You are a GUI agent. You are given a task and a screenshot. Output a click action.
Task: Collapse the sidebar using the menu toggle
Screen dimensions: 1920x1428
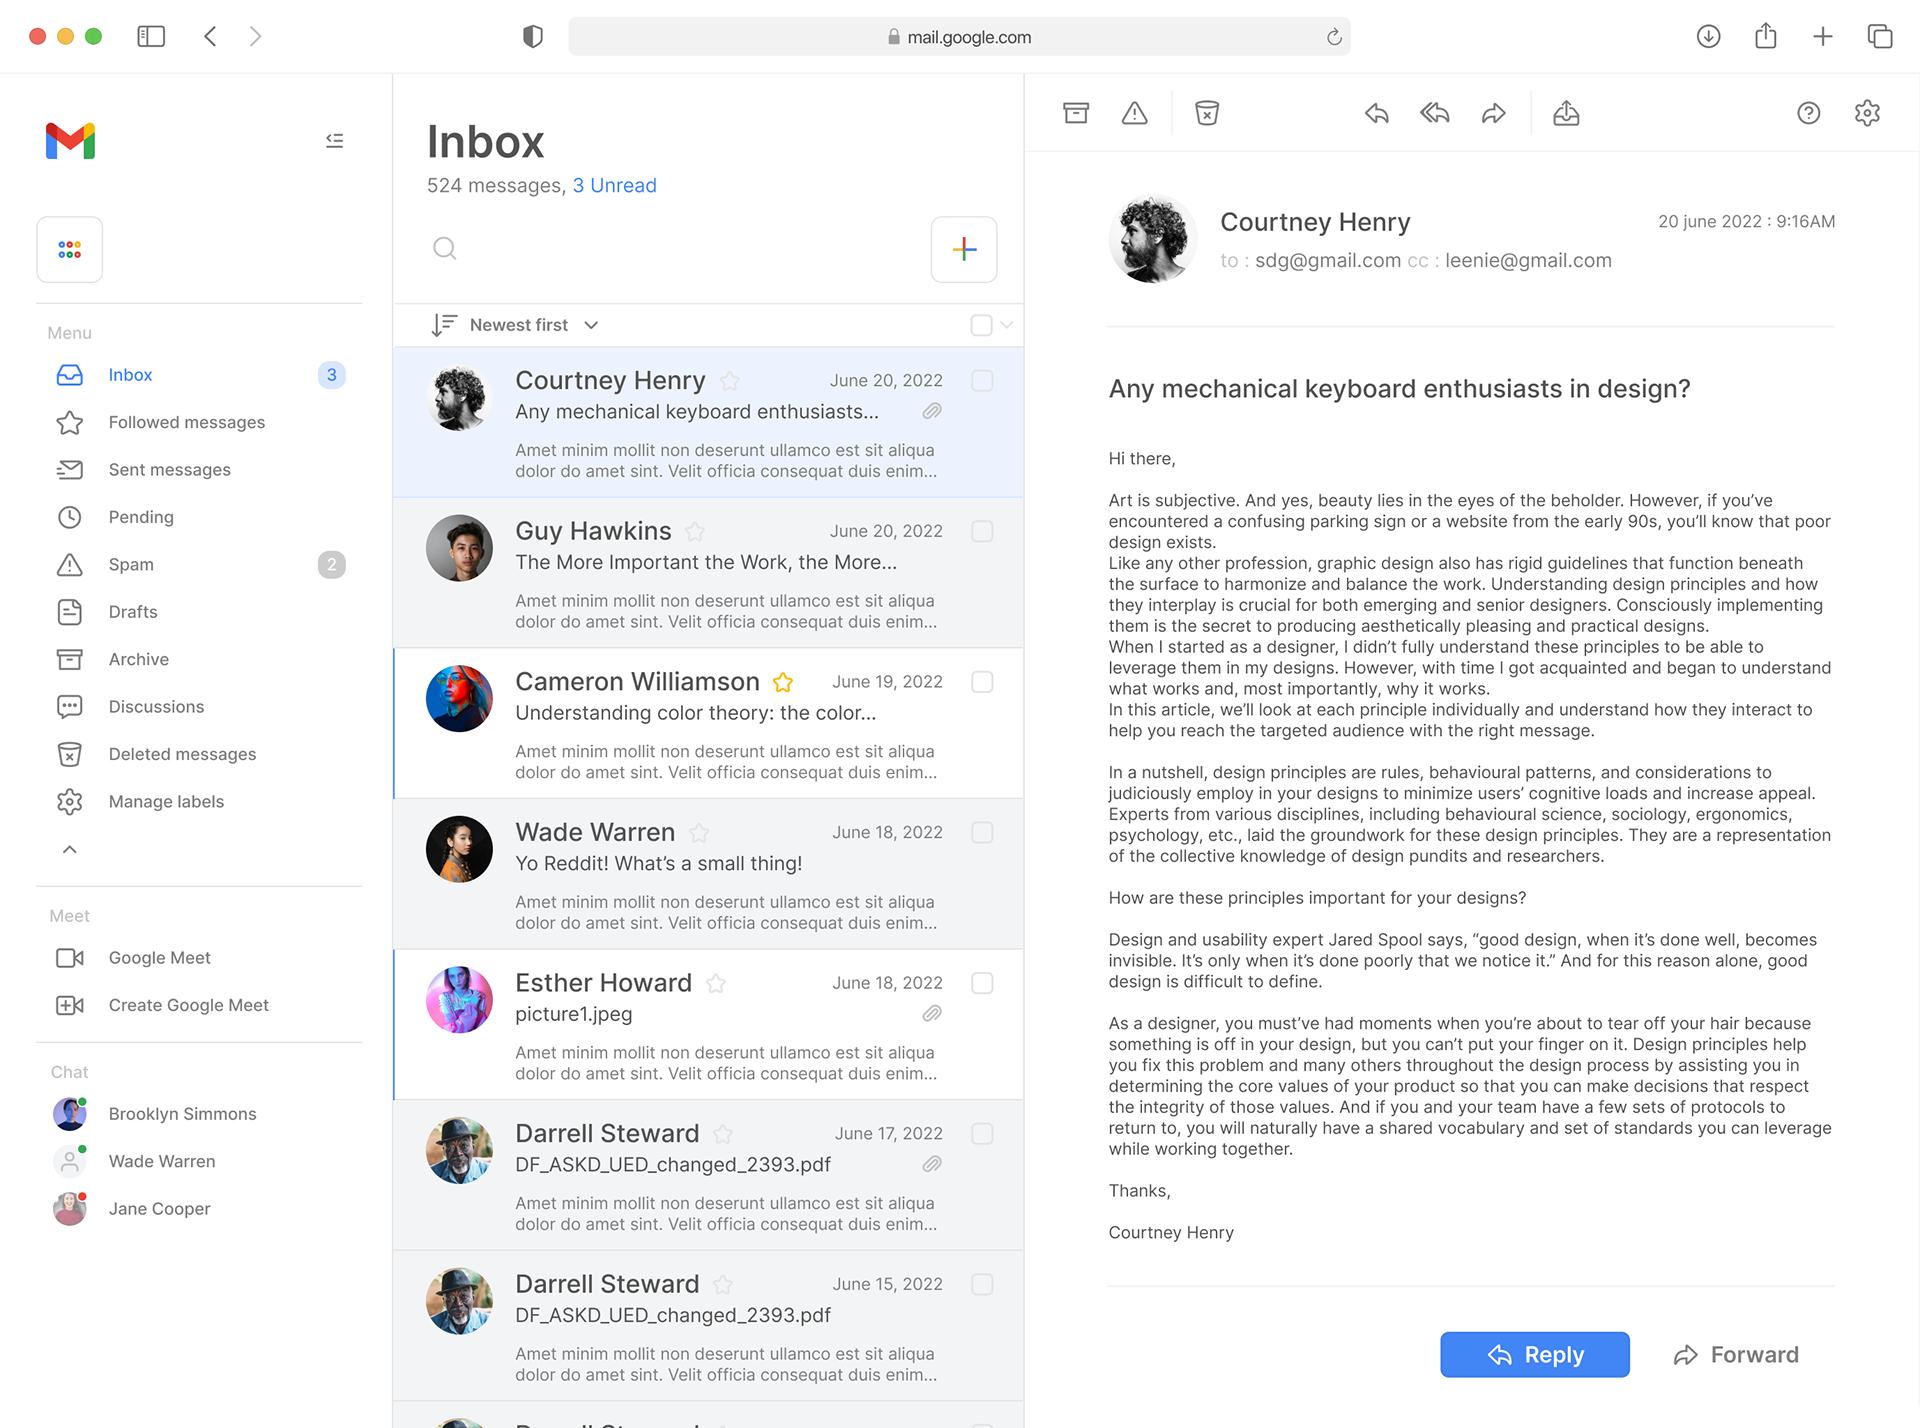335,141
